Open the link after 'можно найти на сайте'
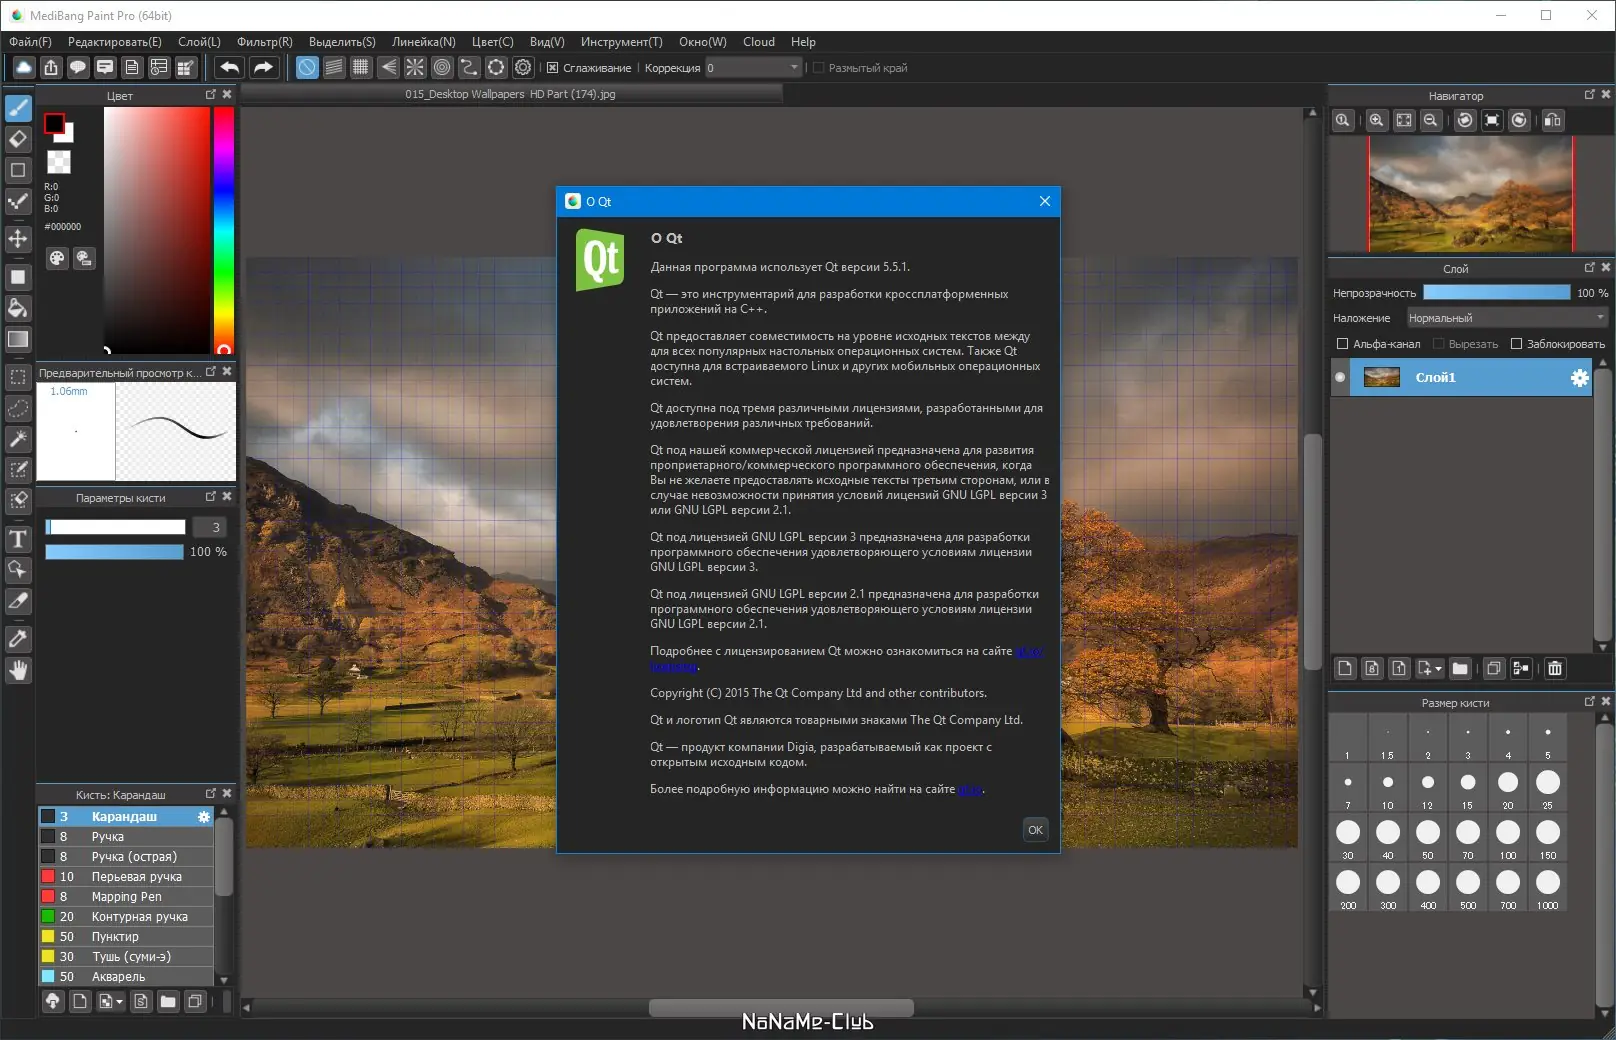Image resolution: width=1616 pixels, height=1040 pixels. click(x=970, y=790)
